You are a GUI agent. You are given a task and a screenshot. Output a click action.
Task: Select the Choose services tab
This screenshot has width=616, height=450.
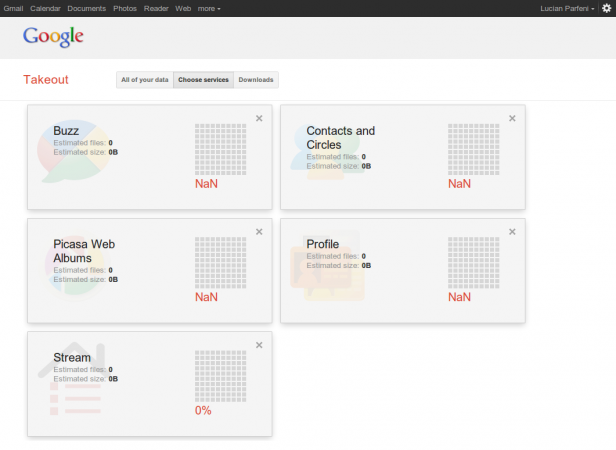[203, 80]
